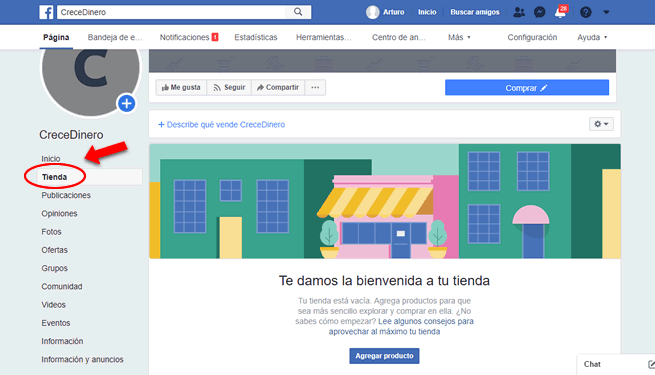Viewport: 655px width, 375px height.
Task: Open Arturo's profile avatar
Action: click(372, 12)
